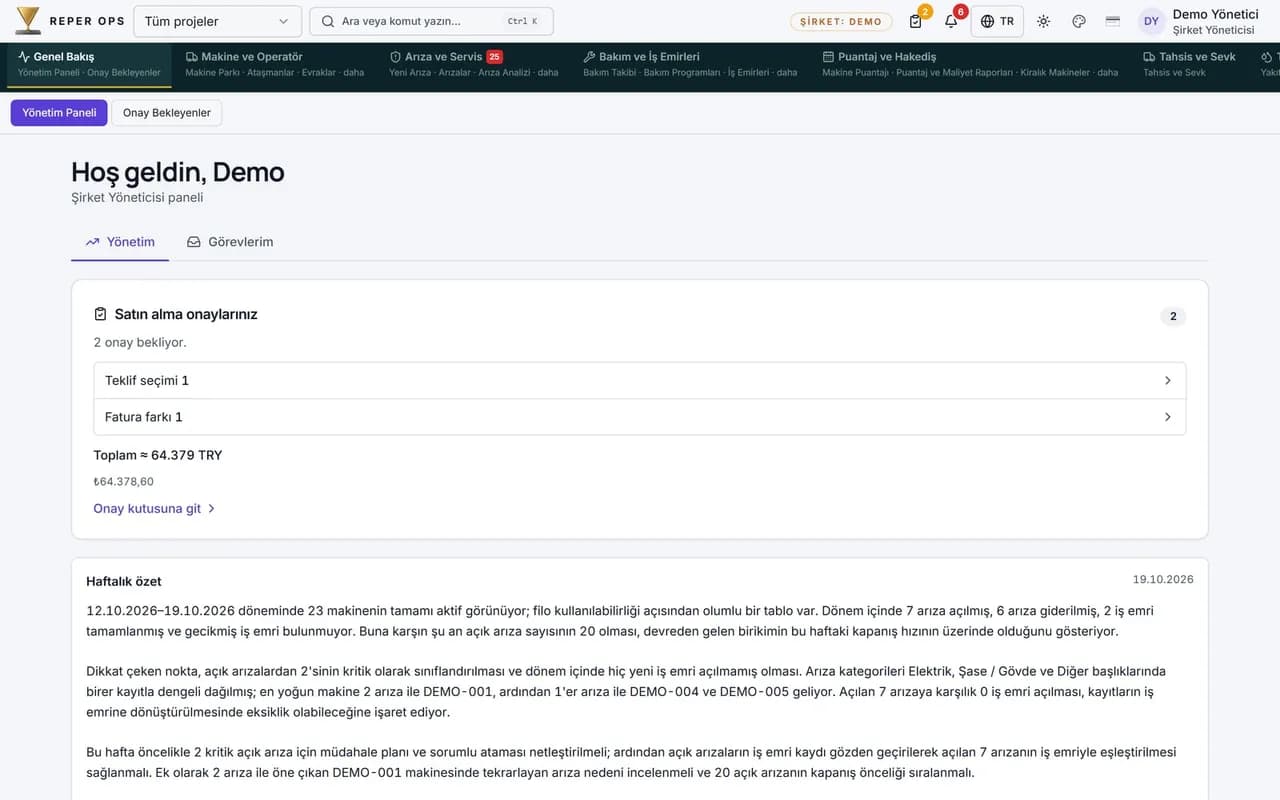Open the Arıza ve Servis navigation menu
Viewport: 1280px width, 800px height.
[x=473, y=64]
